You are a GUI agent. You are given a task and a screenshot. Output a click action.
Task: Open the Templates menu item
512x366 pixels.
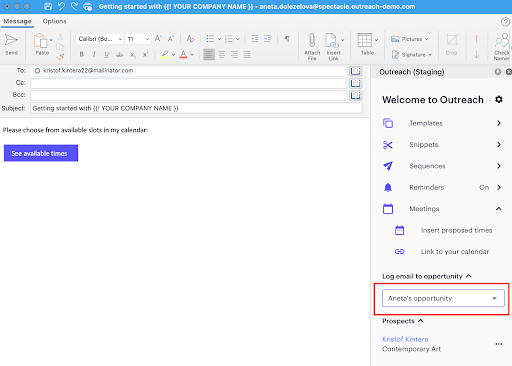point(442,123)
